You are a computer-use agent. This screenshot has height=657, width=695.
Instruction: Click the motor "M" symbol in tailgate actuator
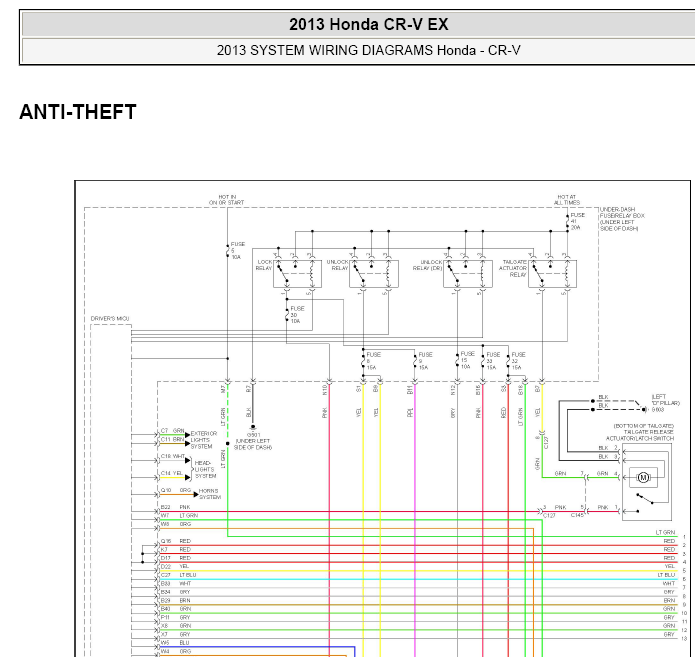643,477
